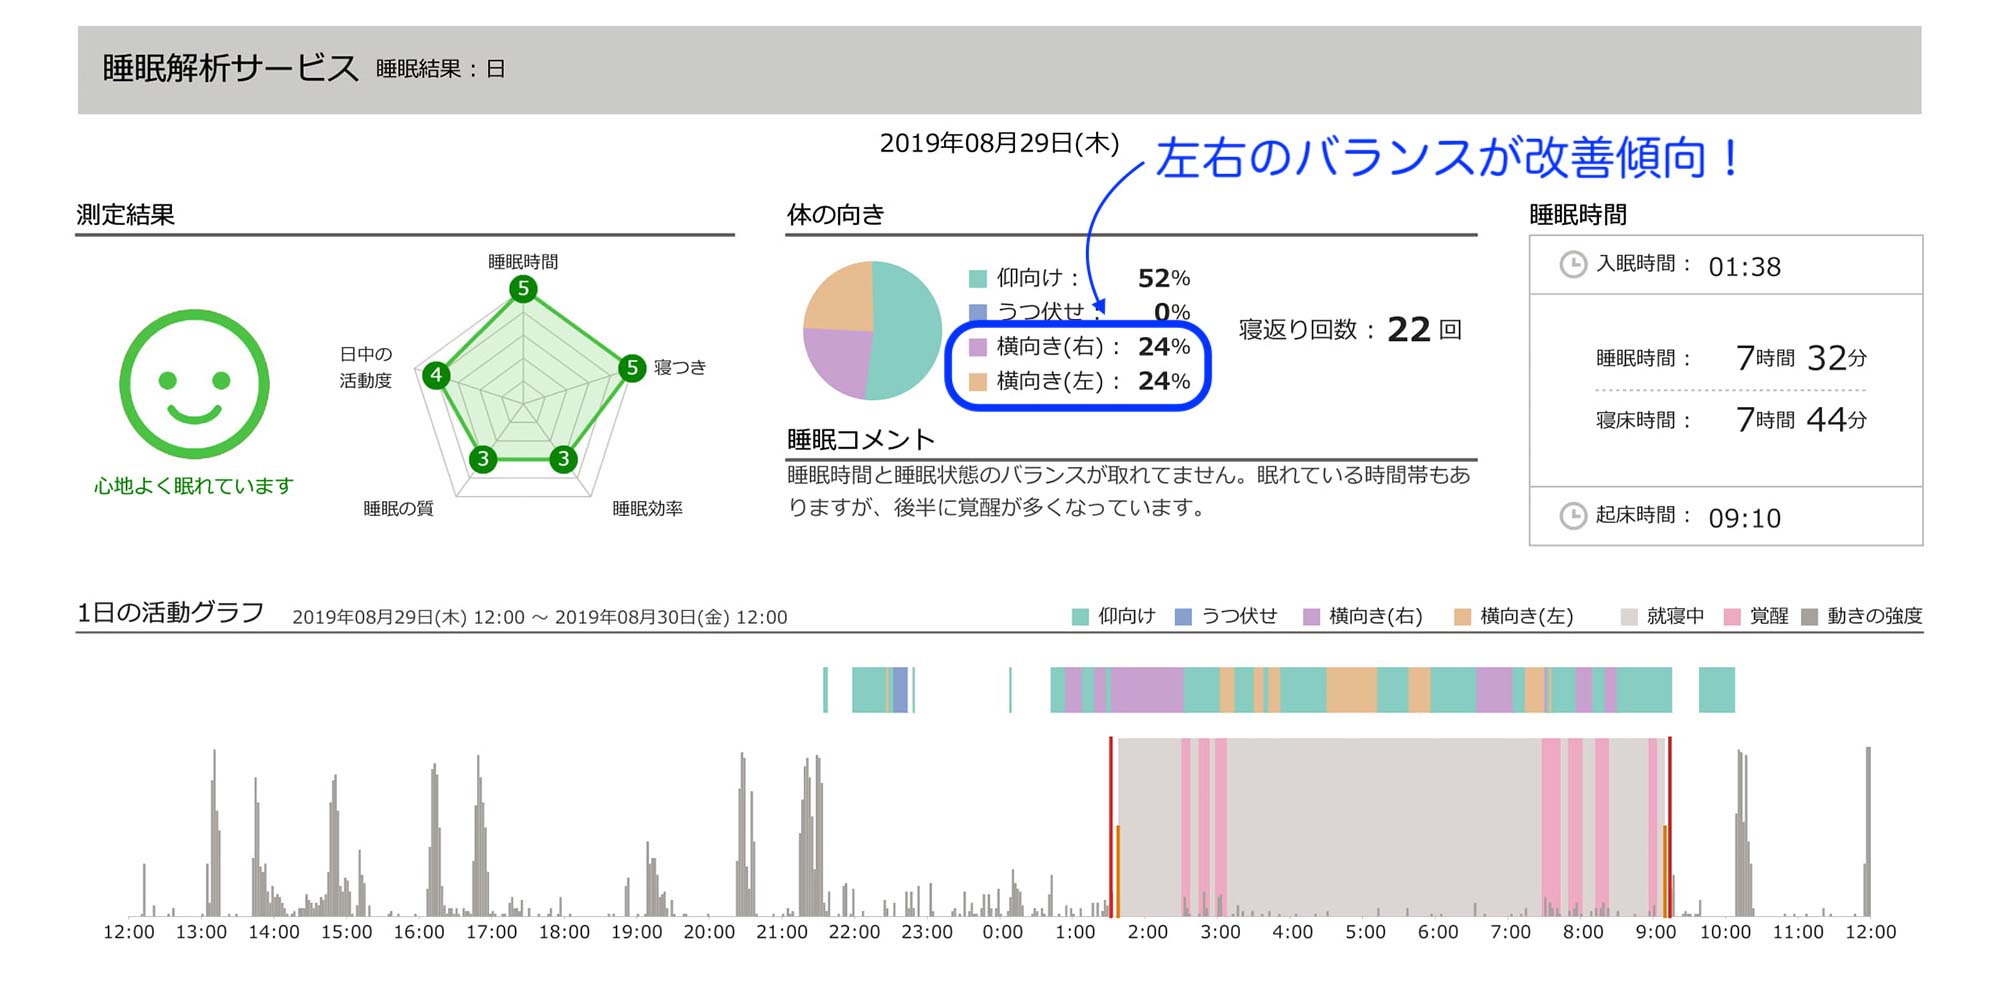Viewport: 2000px width, 1000px height.
Task: Click the 動きの強度 legend swatch
Action: pyautogui.click(x=1809, y=617)
